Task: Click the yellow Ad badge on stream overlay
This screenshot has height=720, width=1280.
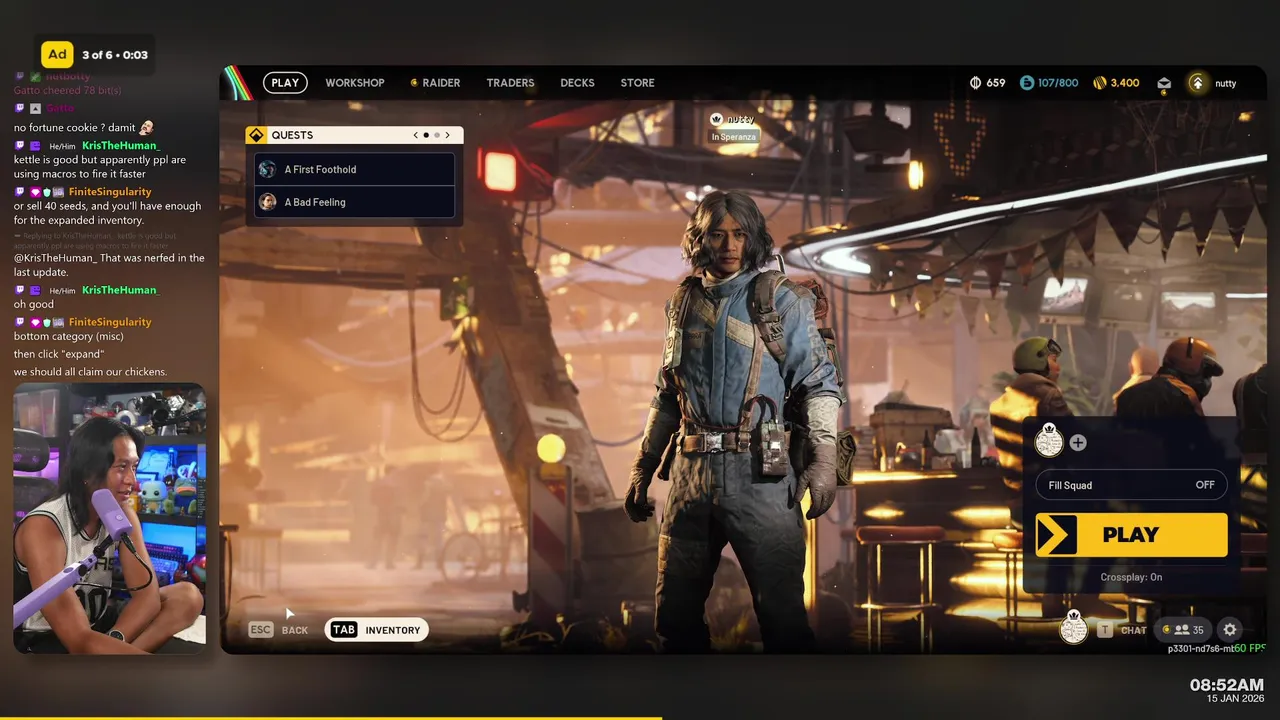Action: [57, 54]
